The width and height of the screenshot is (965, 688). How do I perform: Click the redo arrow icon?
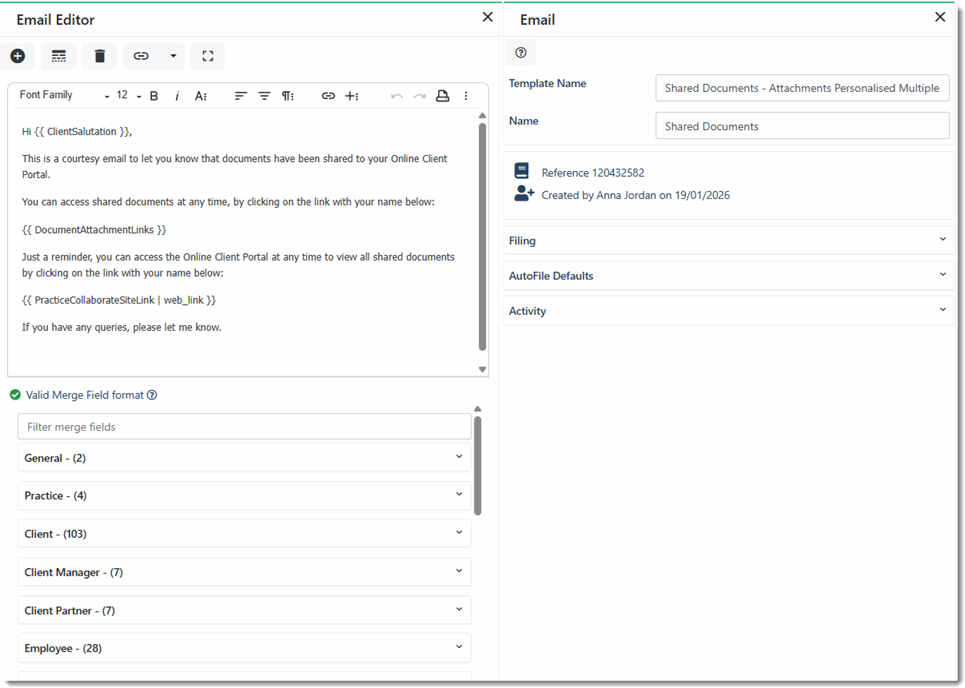coord(420,96)
